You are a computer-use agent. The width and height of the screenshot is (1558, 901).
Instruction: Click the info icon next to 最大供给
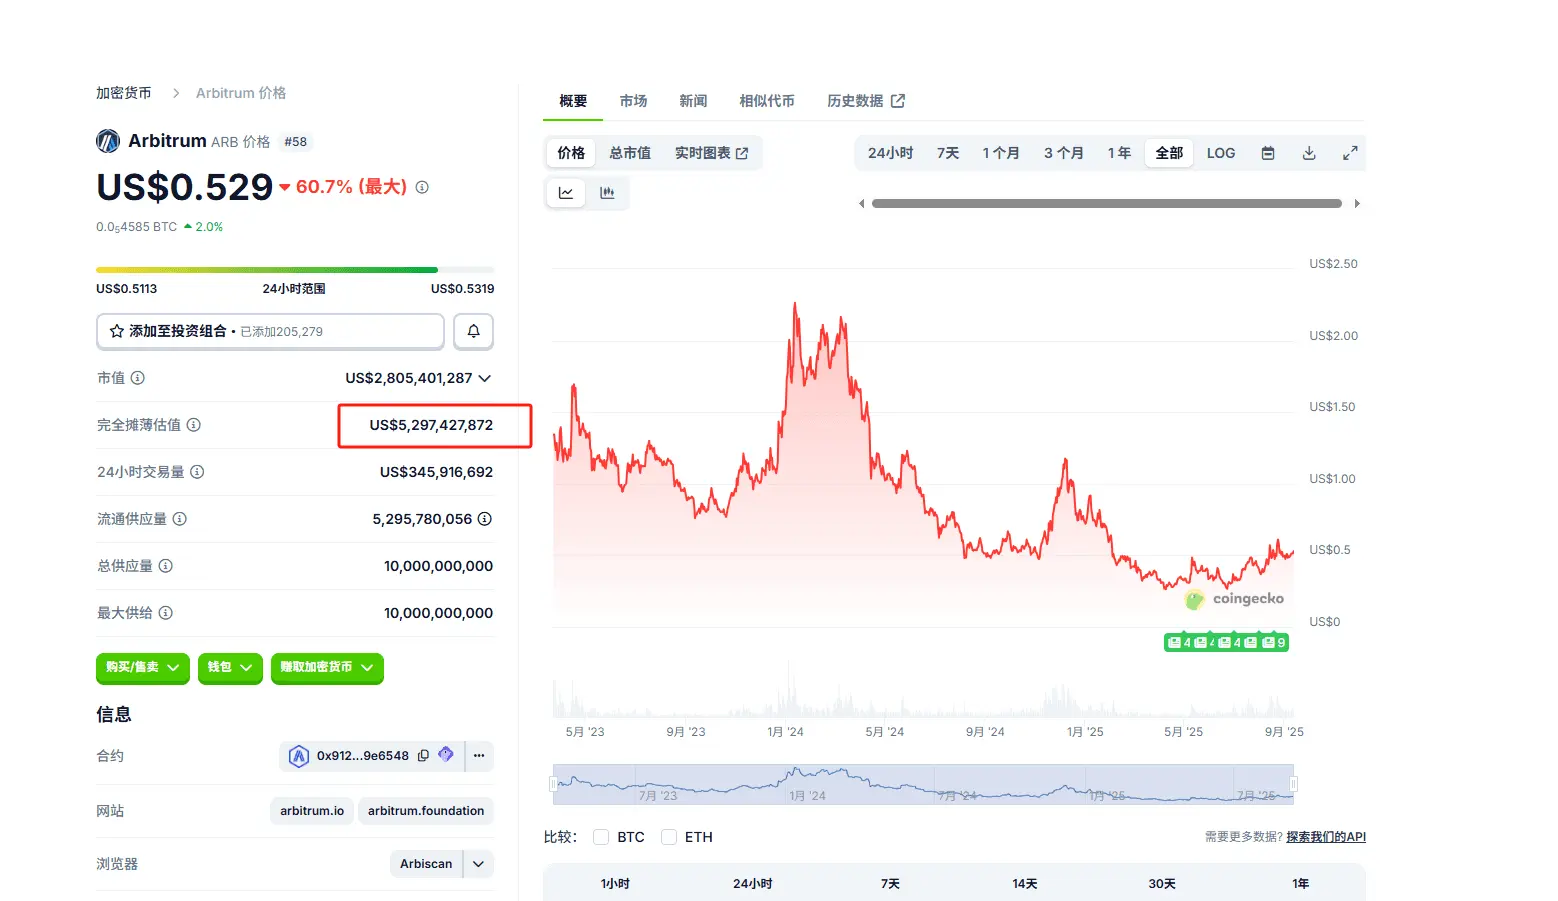tap(166, 613)
